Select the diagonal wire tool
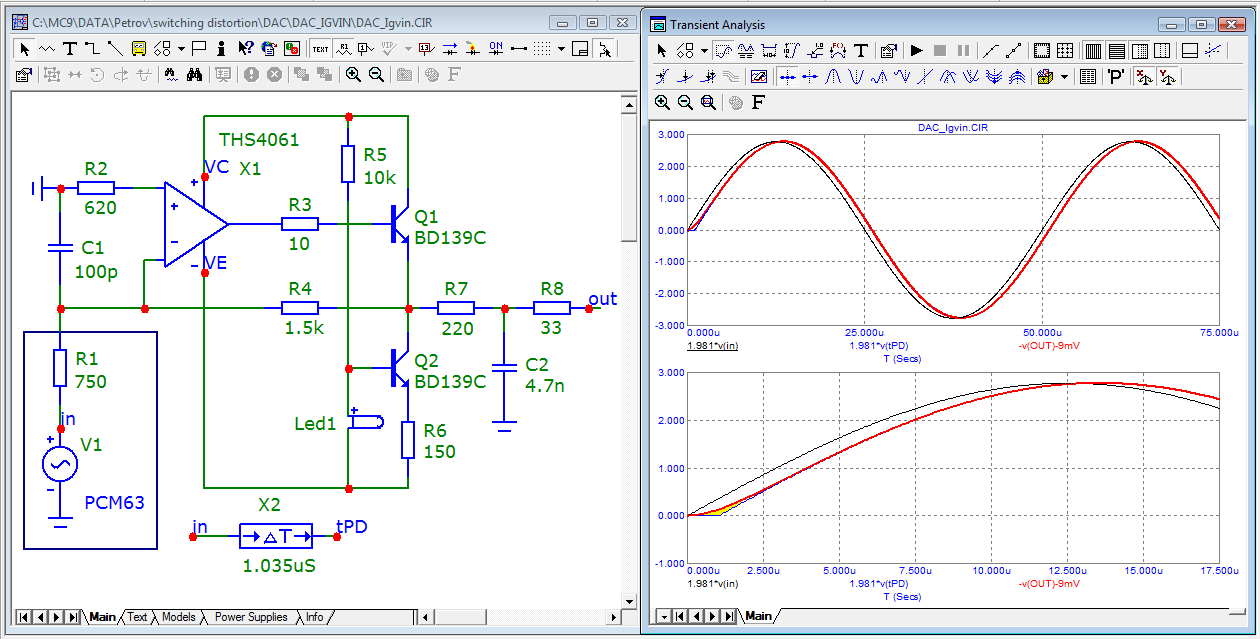The image size is (1260, 639). coord(115,48)
